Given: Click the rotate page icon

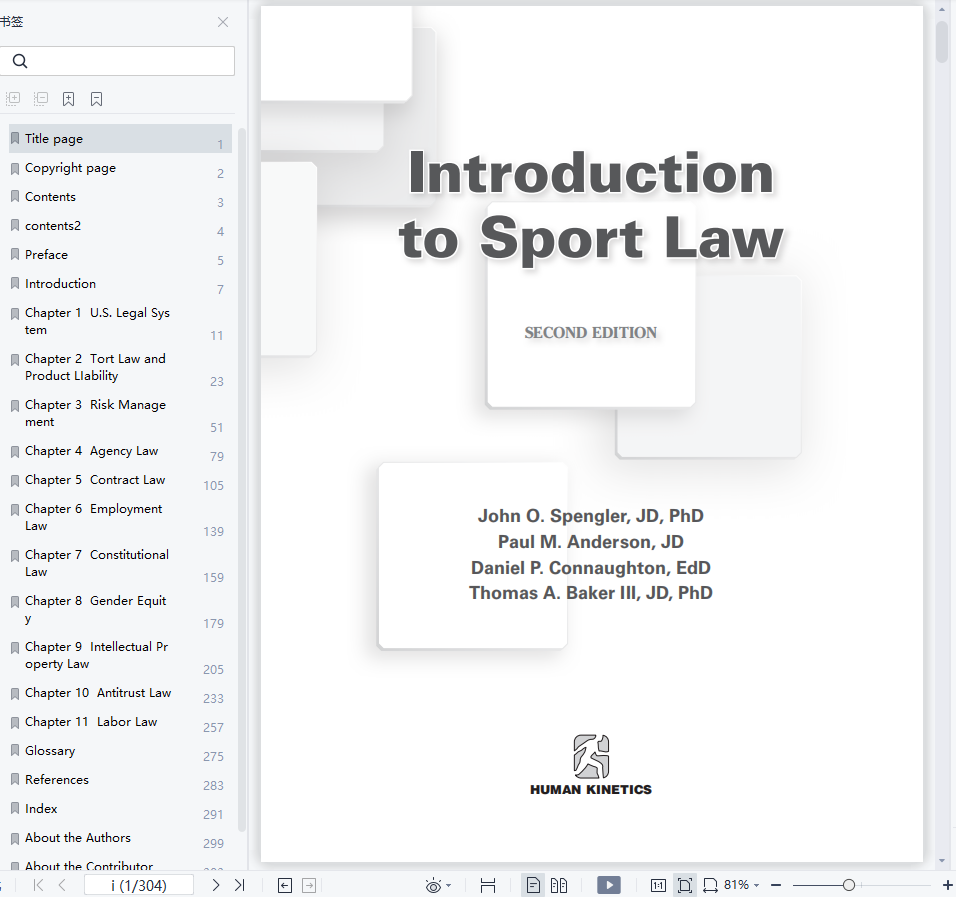Looking at the screenshot, I should click(x=710, y=885).
